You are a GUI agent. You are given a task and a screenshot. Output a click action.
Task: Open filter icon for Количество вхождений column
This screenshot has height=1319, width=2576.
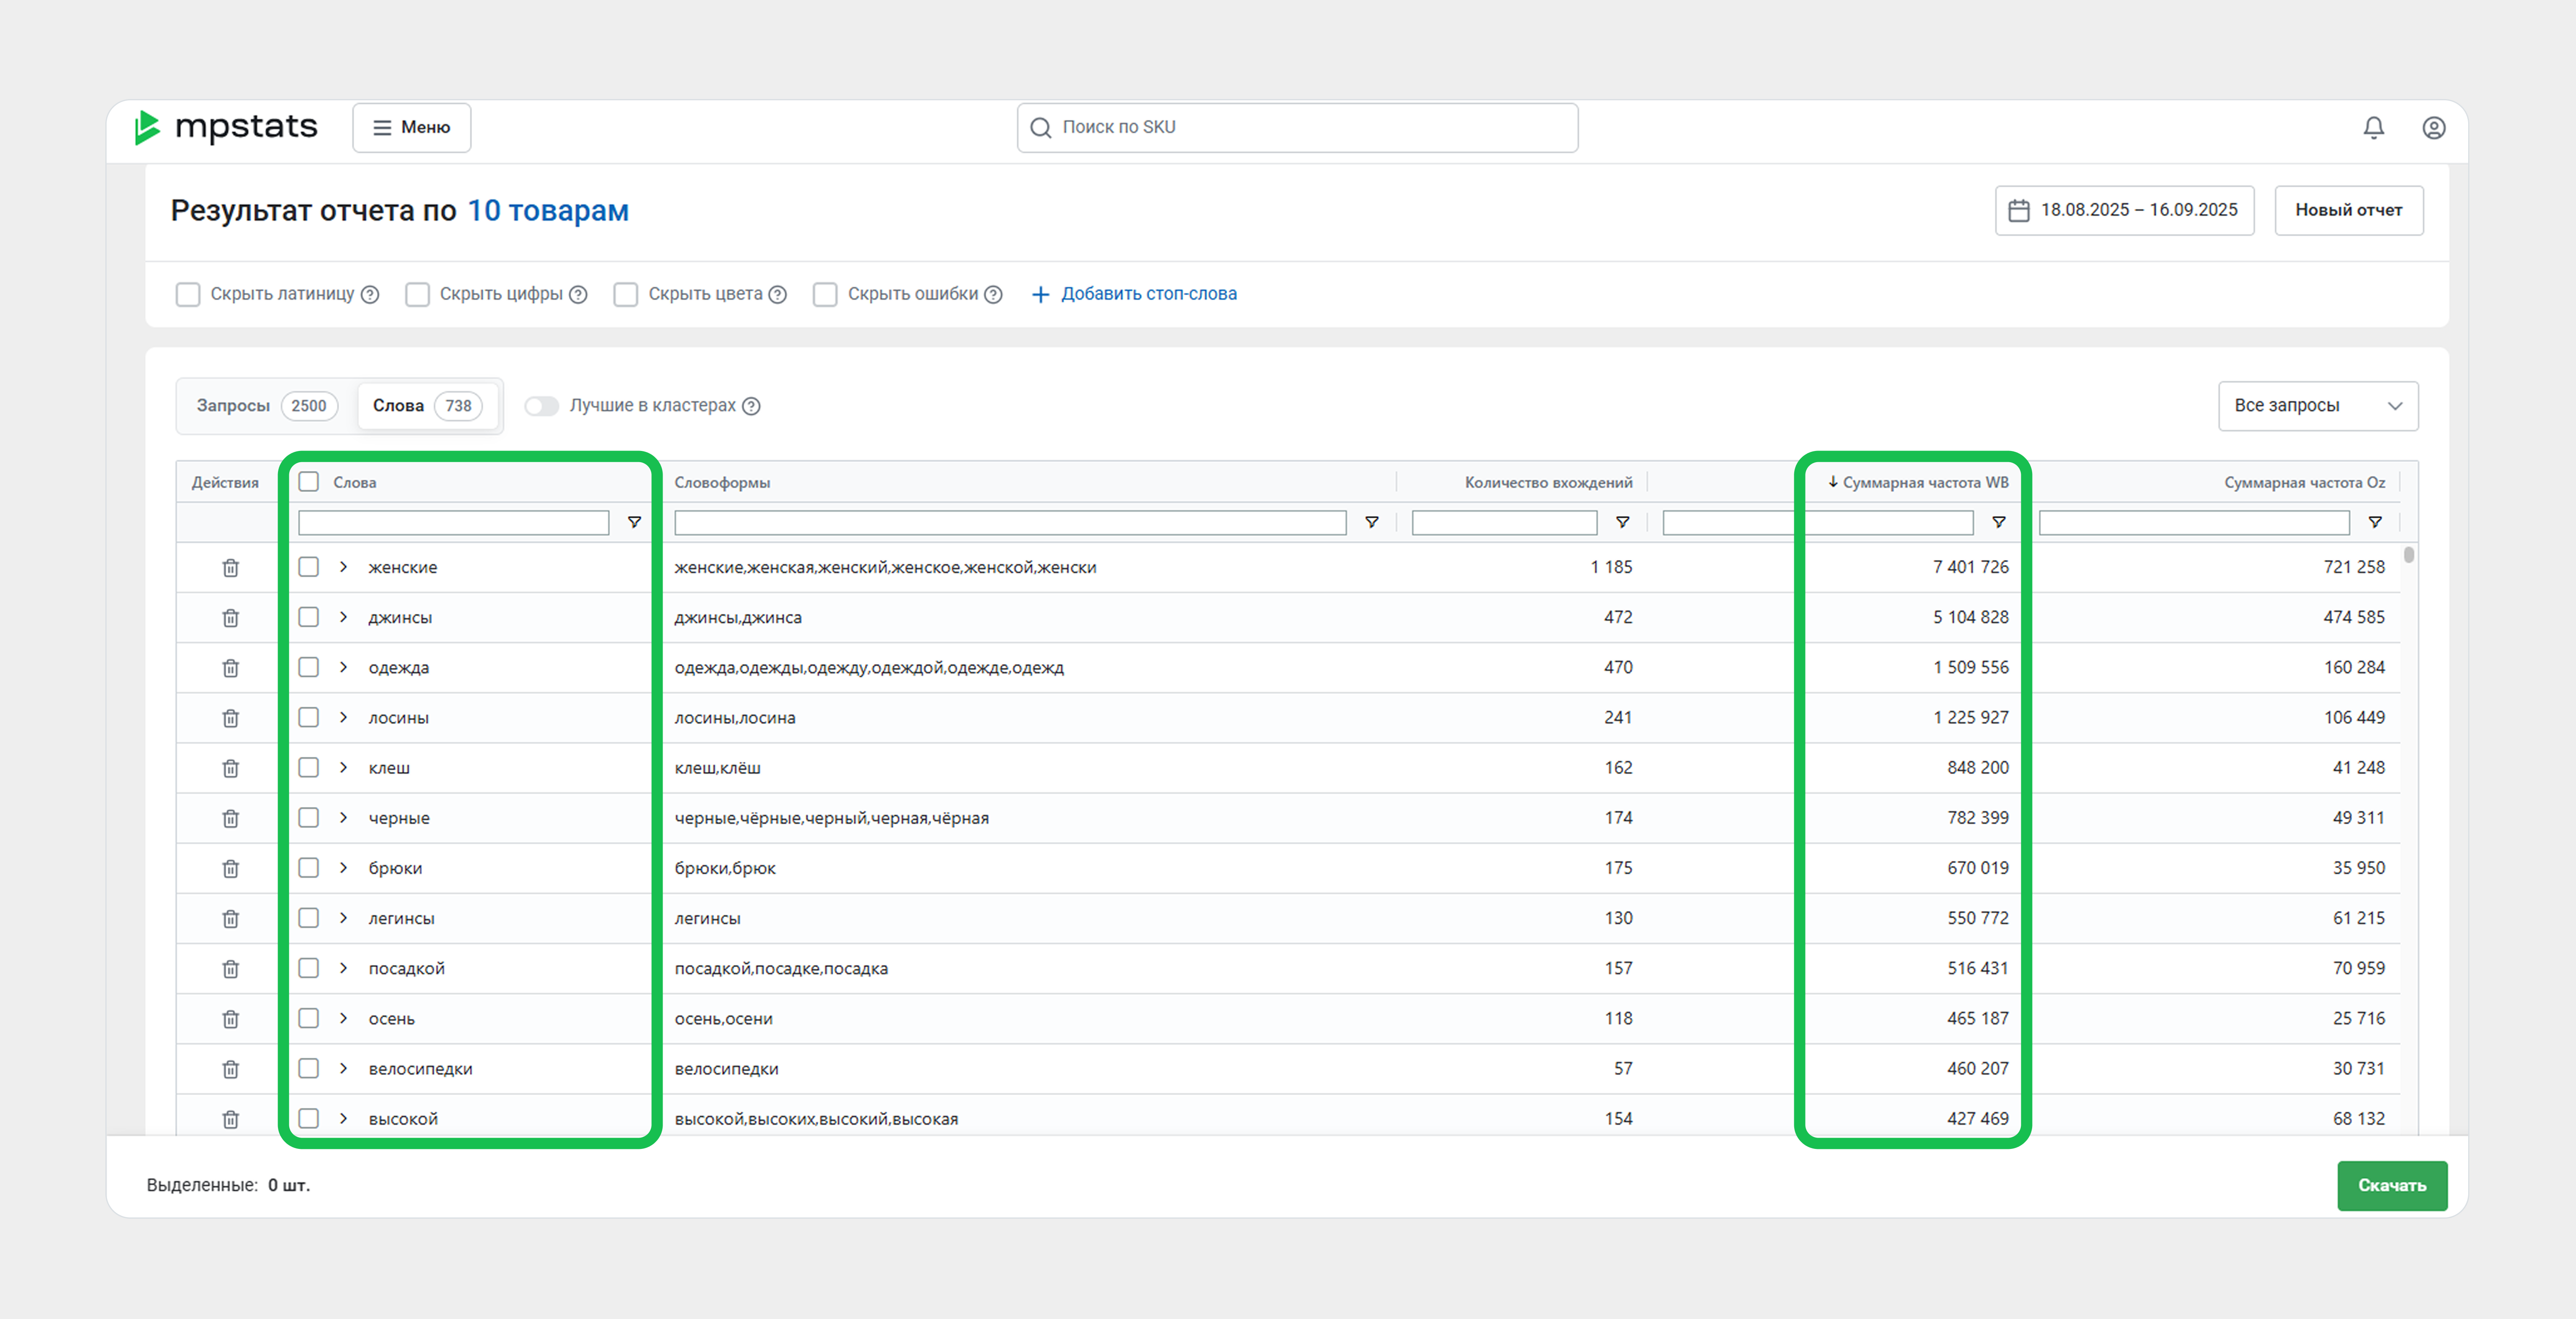pos(1623,522)
